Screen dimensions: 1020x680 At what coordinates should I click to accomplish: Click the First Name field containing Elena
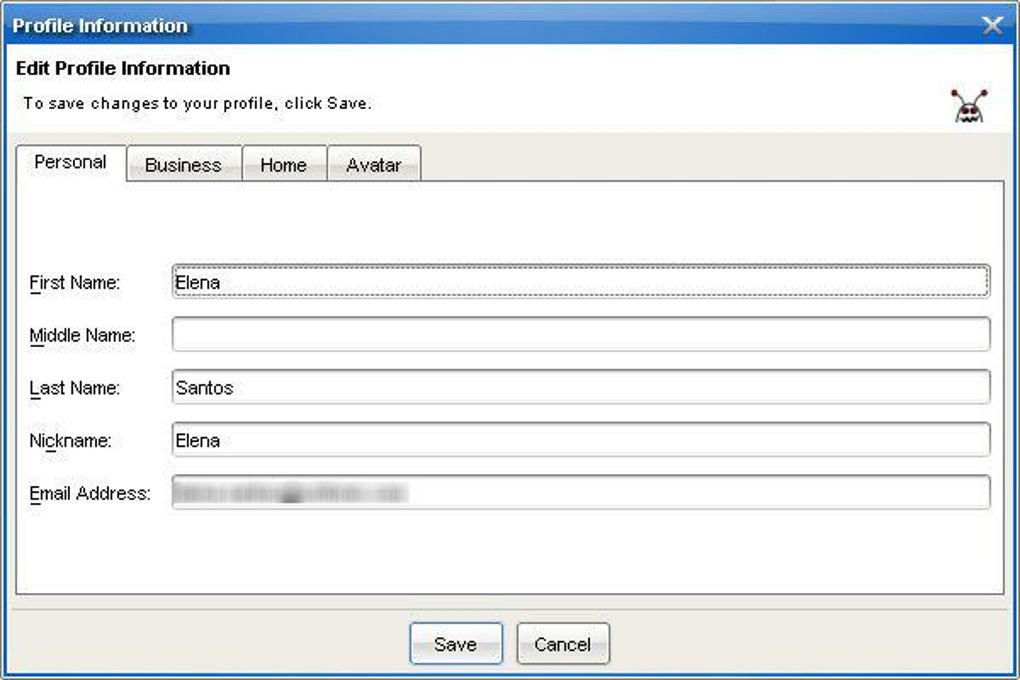581,282
